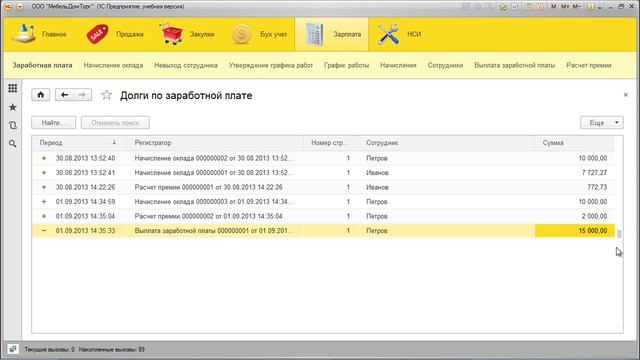Close the Долги по заработной плате page
This screenshot has height=360, width=640.
click(x=626, y=95)
